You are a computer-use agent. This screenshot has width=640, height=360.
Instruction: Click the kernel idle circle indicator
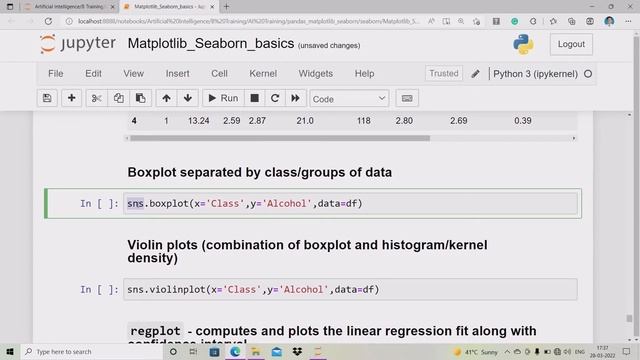tap(588, 74)
